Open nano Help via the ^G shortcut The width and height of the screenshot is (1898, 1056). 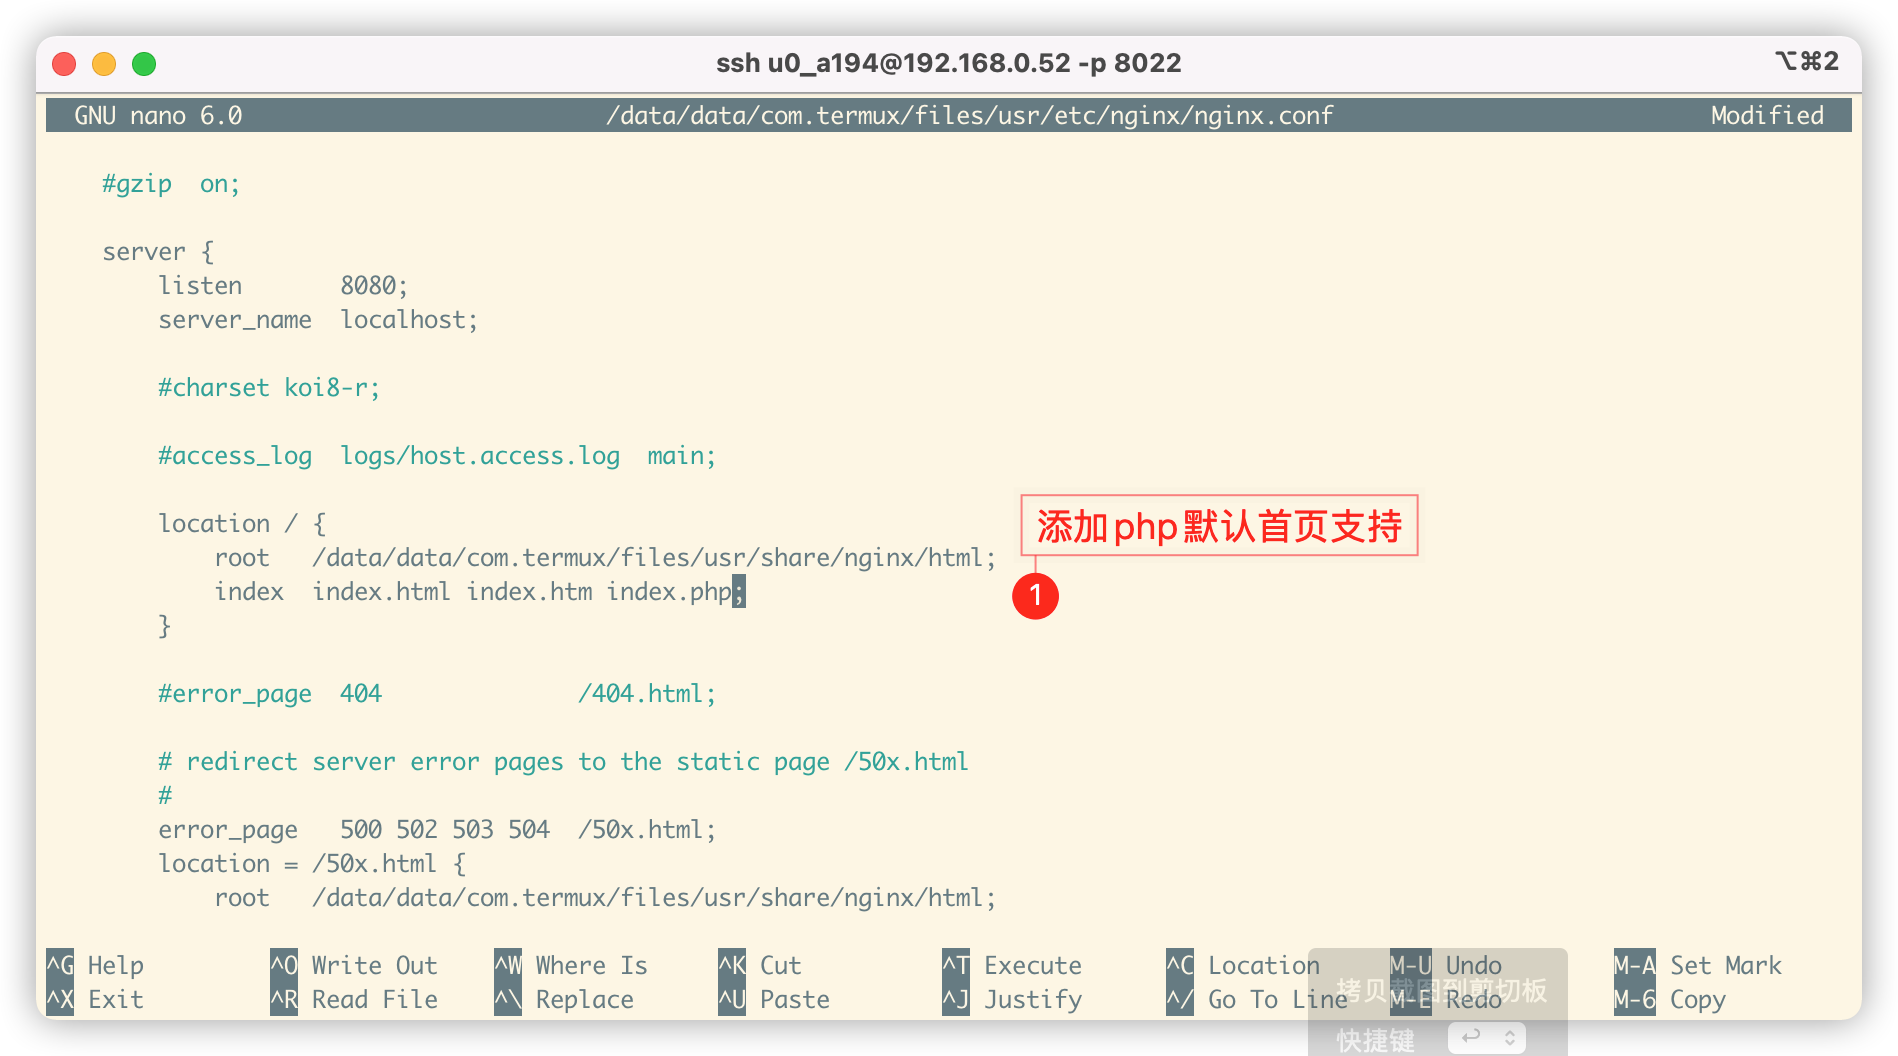100,964
